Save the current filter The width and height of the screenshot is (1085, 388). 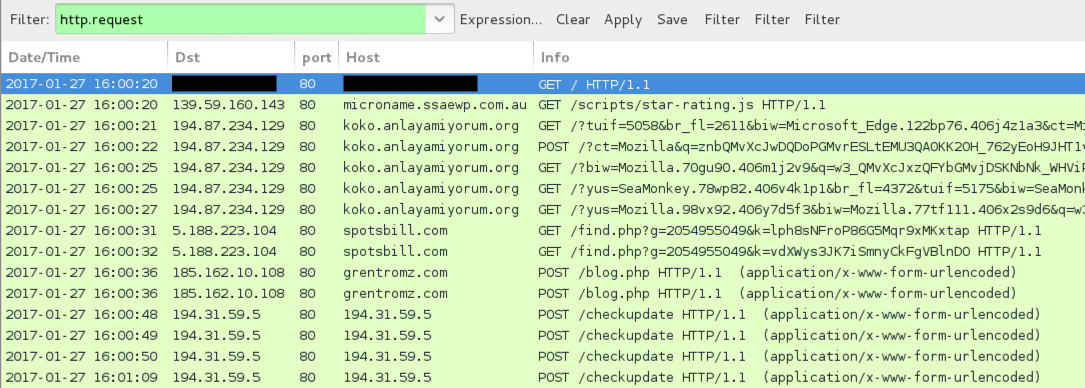673,19
